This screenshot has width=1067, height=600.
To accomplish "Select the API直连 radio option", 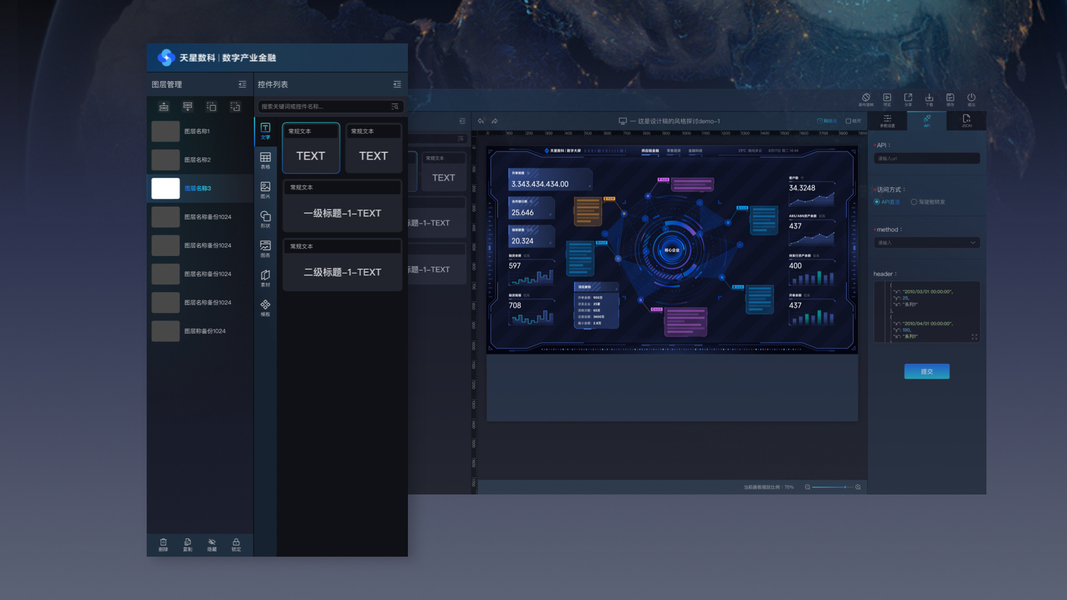I will coord(876,202).
